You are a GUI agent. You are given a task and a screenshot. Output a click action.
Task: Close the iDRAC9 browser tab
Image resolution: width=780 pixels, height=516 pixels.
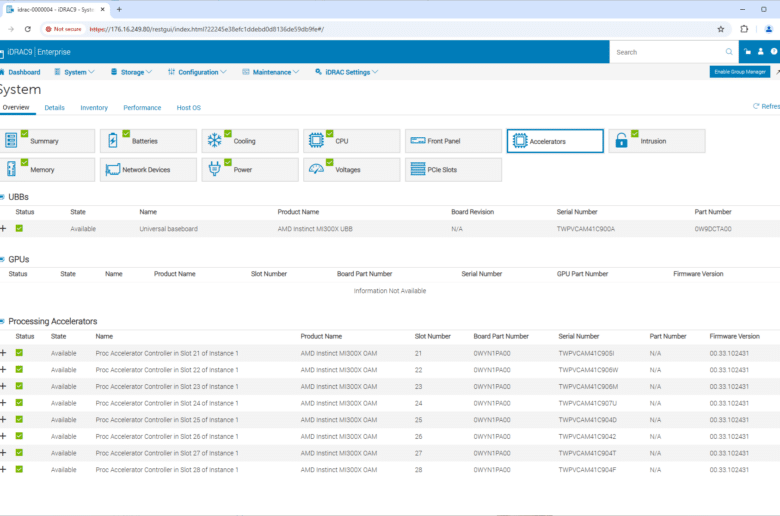tap(102, 9)
